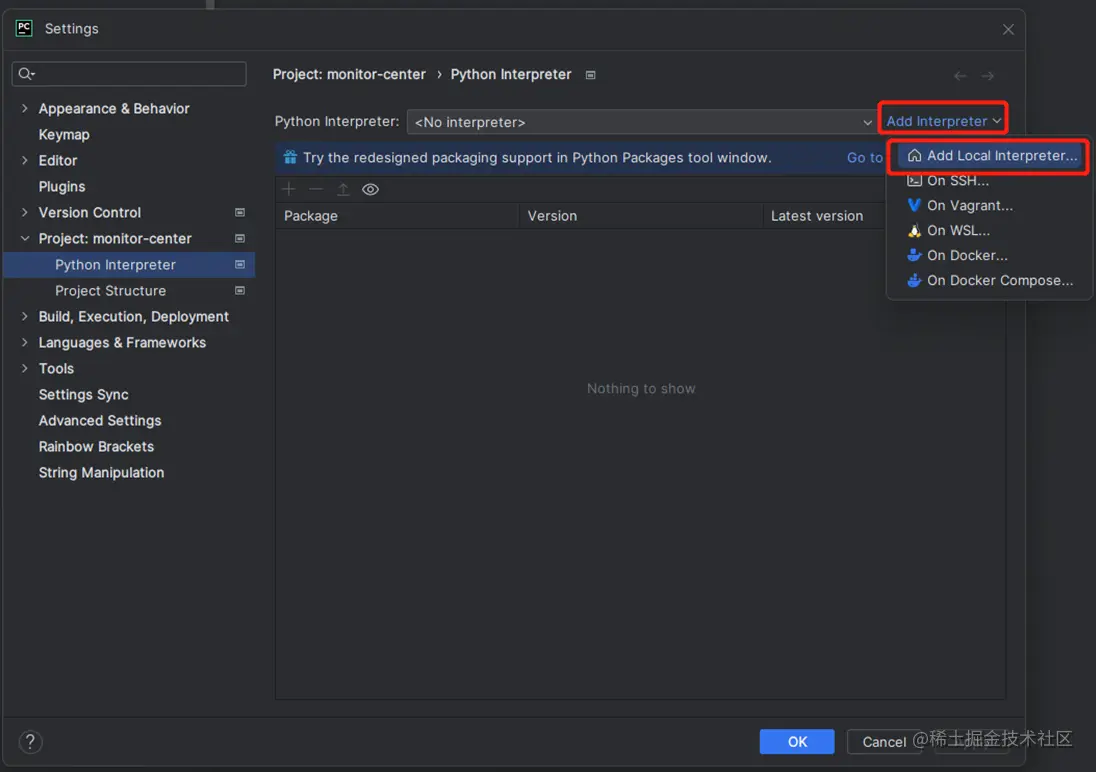
Task: Collapse Project: monitor-center section
Action: click(x=24, y=238)
